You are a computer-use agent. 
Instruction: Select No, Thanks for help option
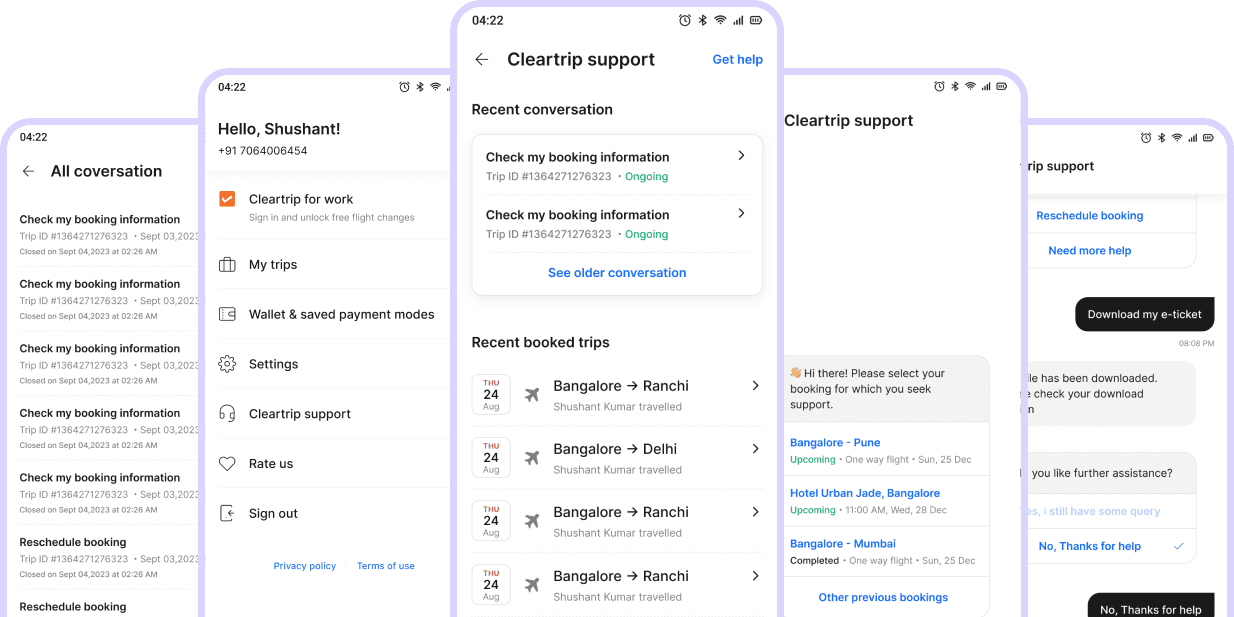1108,546
